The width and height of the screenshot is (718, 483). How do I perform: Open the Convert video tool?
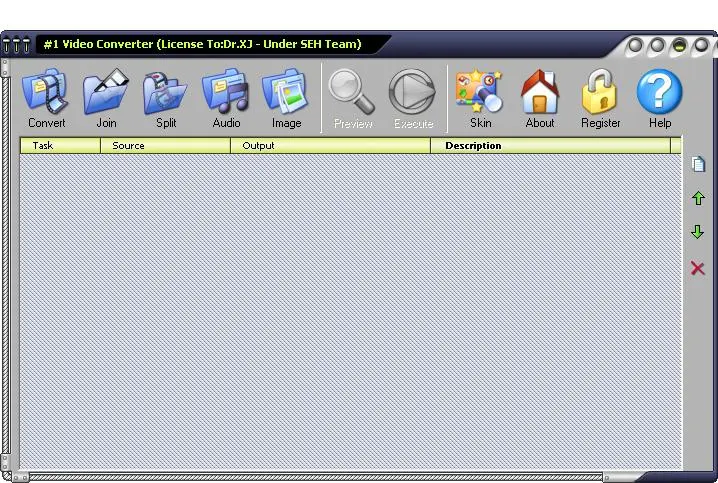(x=46, y=98)
